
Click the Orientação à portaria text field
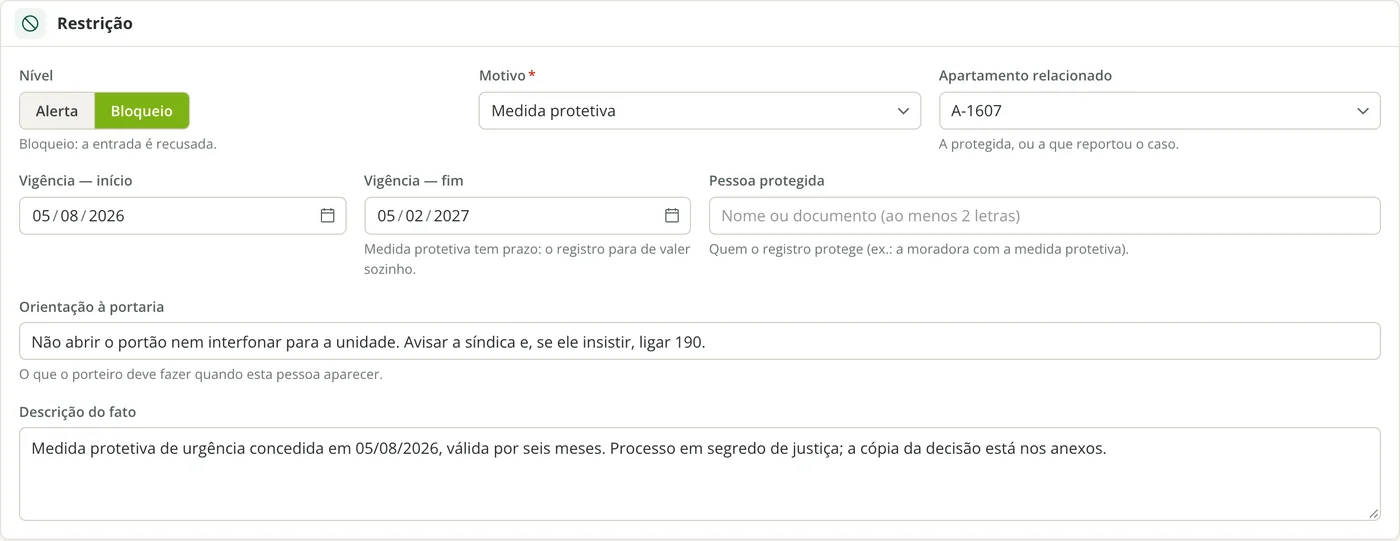coord(700,341)
